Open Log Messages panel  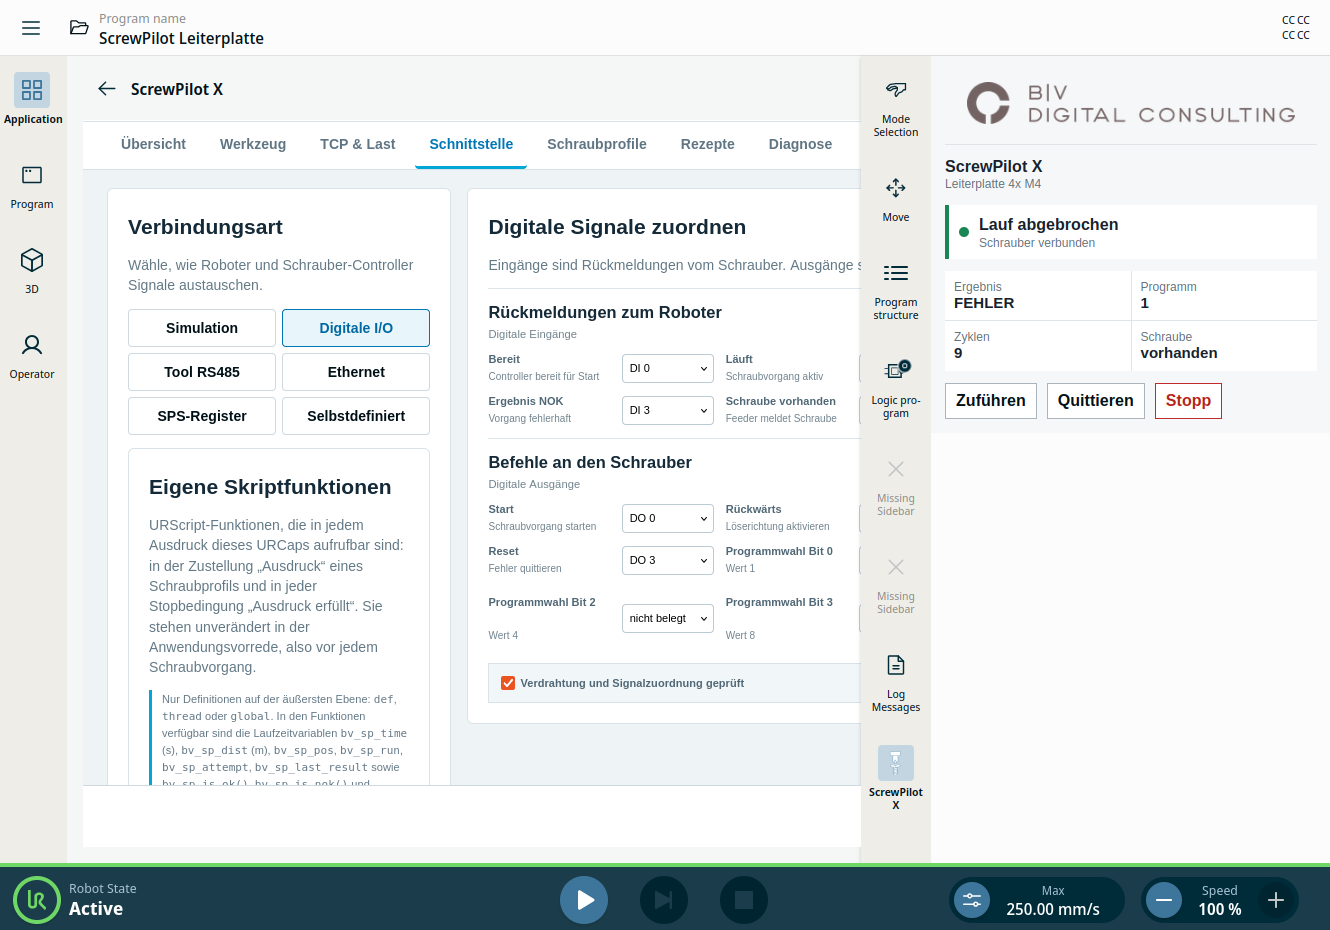896,683
